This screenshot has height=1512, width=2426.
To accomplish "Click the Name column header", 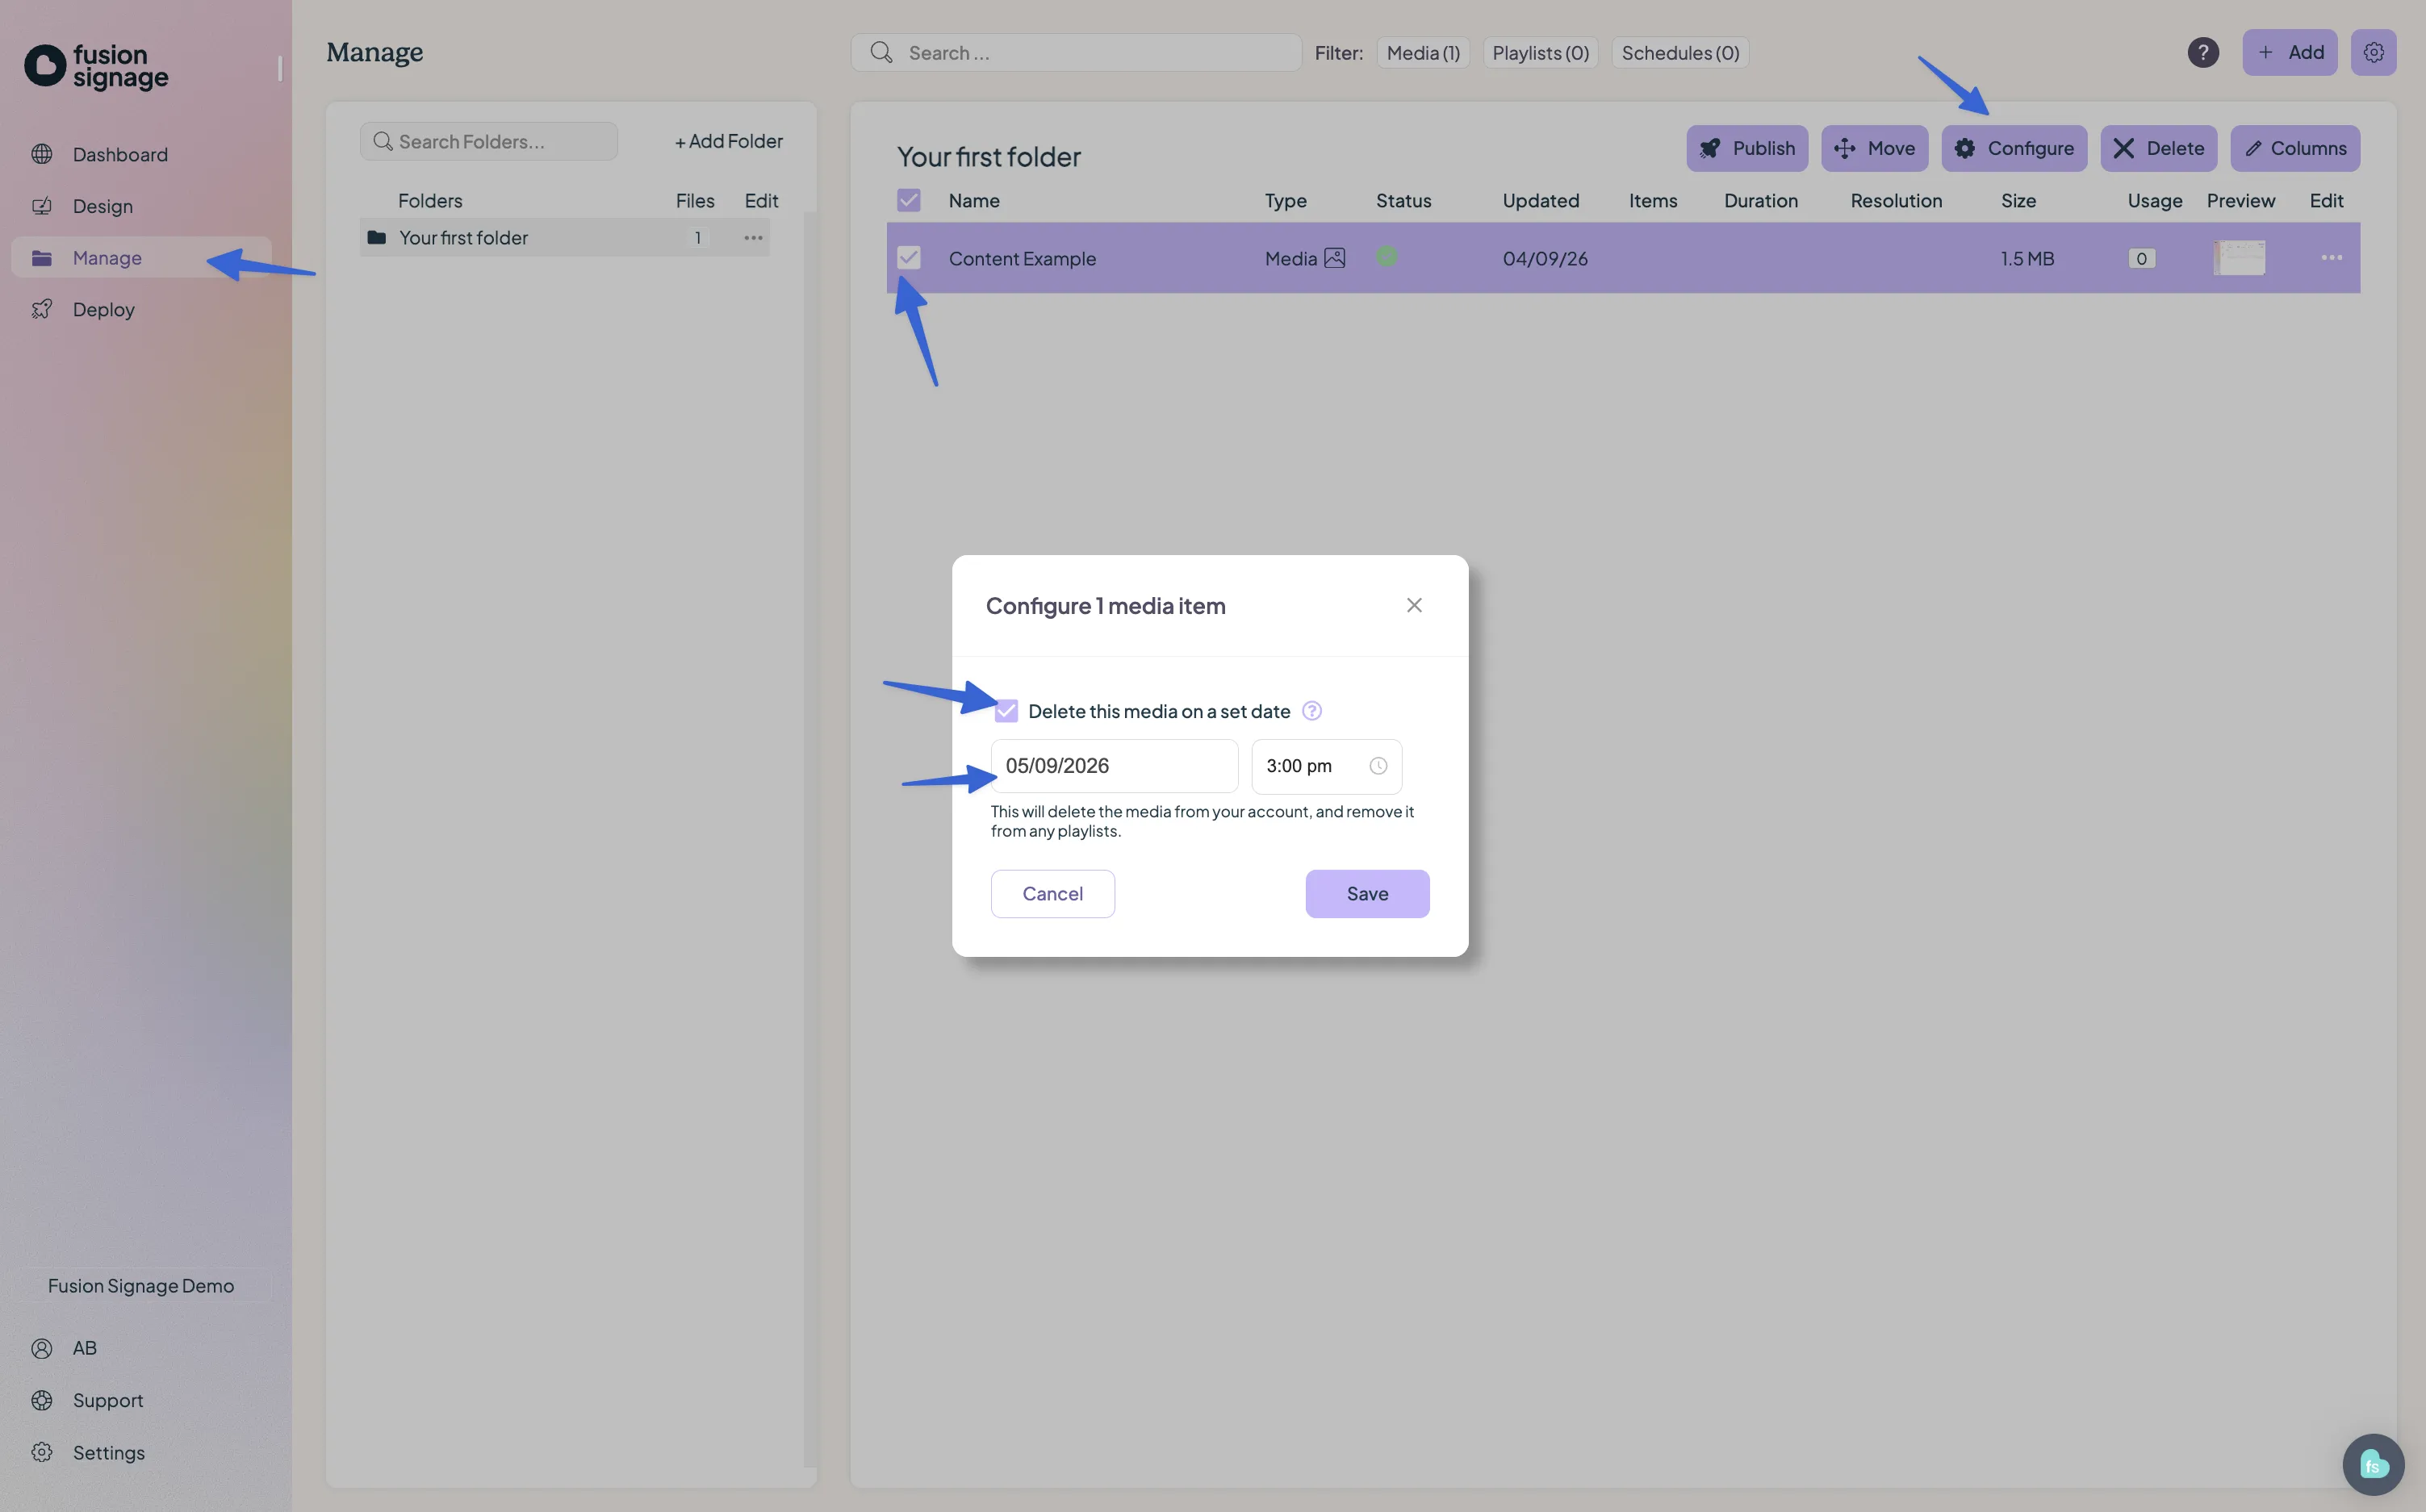I will 974,200.
